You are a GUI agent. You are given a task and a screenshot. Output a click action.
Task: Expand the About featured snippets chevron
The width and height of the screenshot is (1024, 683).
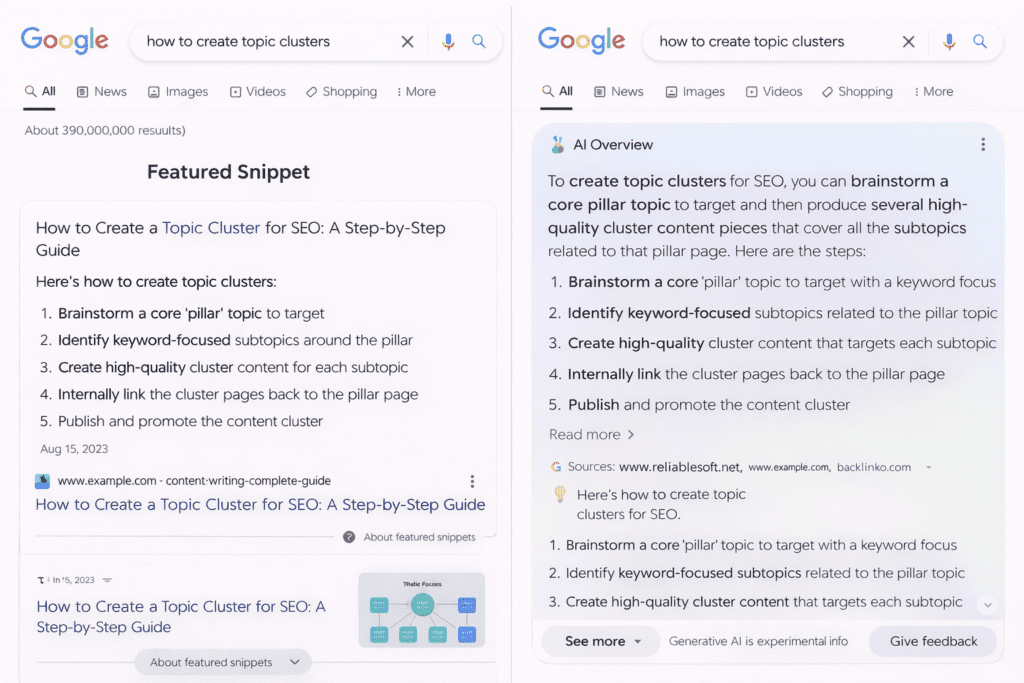point(294,661)
